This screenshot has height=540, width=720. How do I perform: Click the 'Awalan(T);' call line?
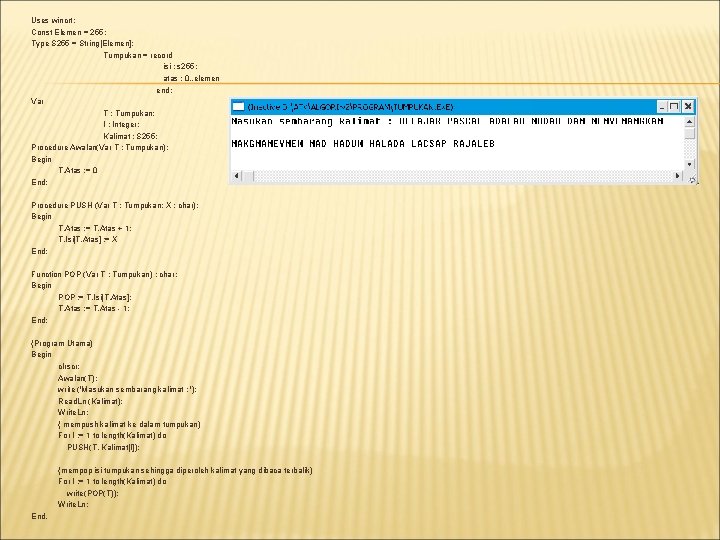click(78, 378)
